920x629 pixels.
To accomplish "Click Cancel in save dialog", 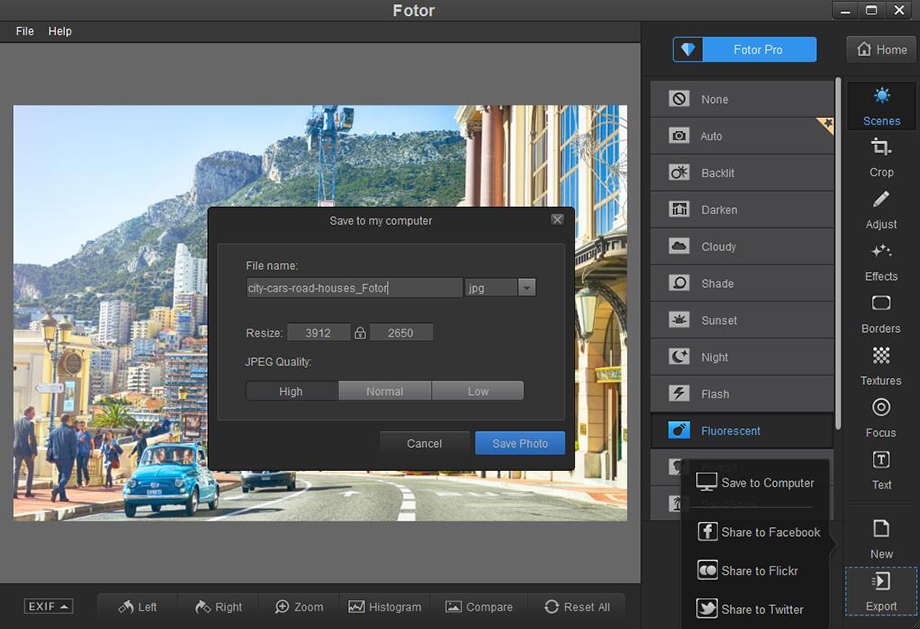I will click(424, 443).
